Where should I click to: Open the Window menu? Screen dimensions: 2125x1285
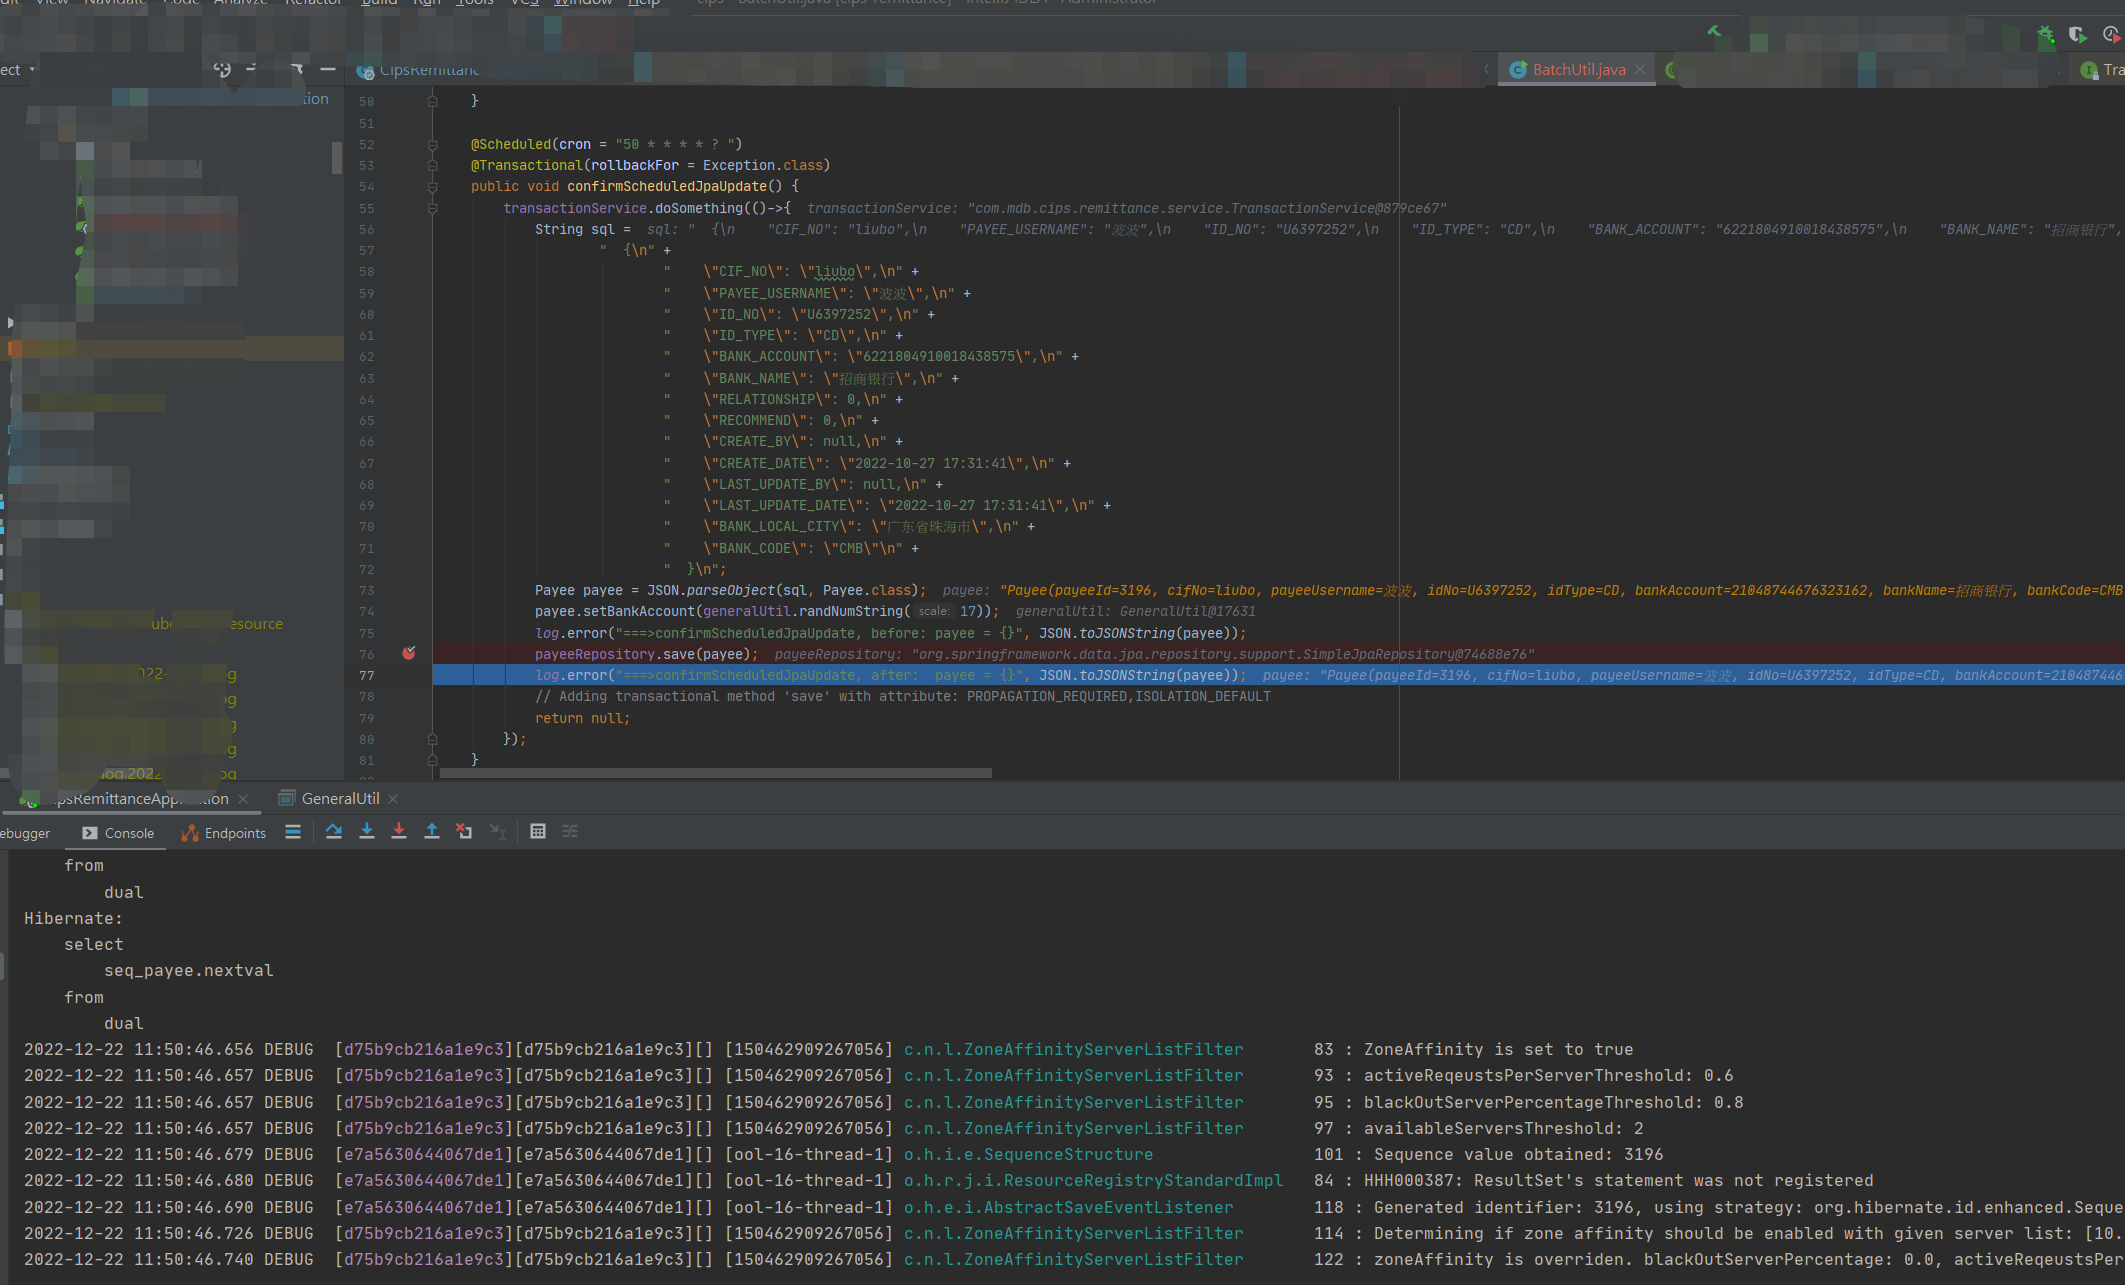click(584, 4)
